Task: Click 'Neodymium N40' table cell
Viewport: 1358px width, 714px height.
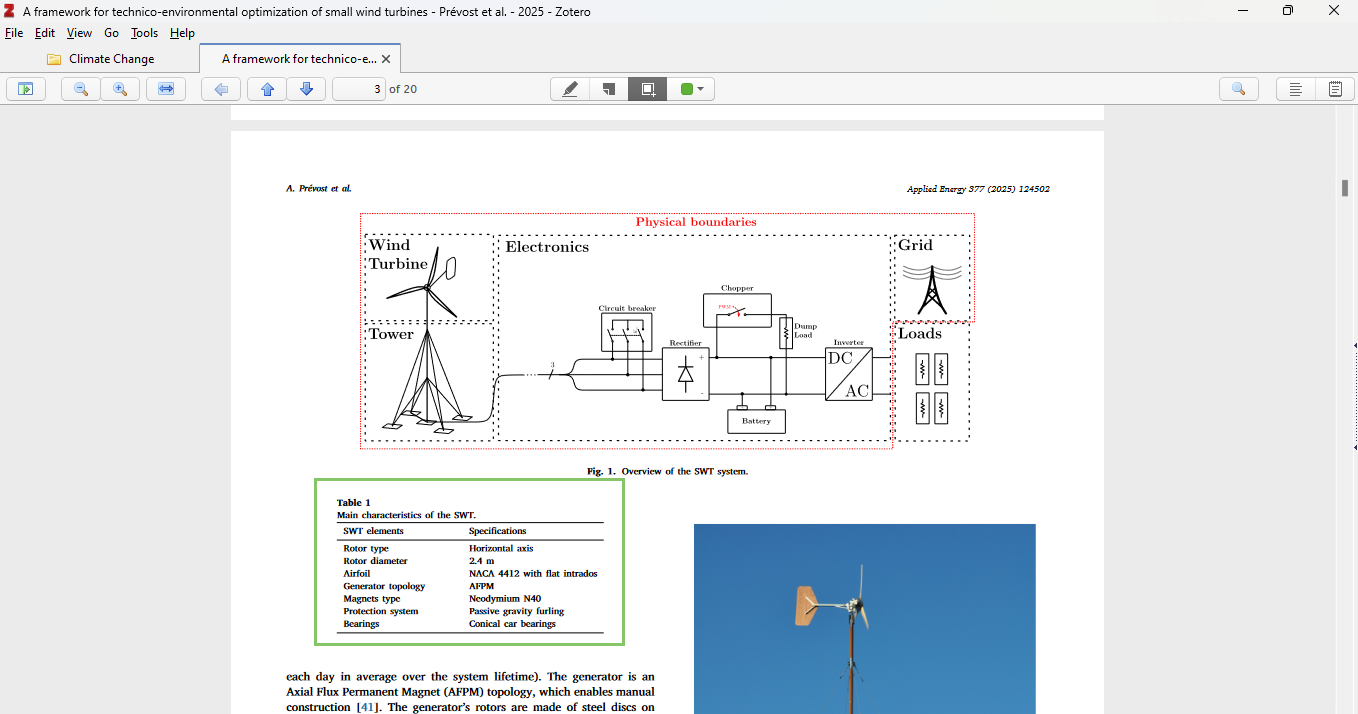Action: [x=505, y=598]
